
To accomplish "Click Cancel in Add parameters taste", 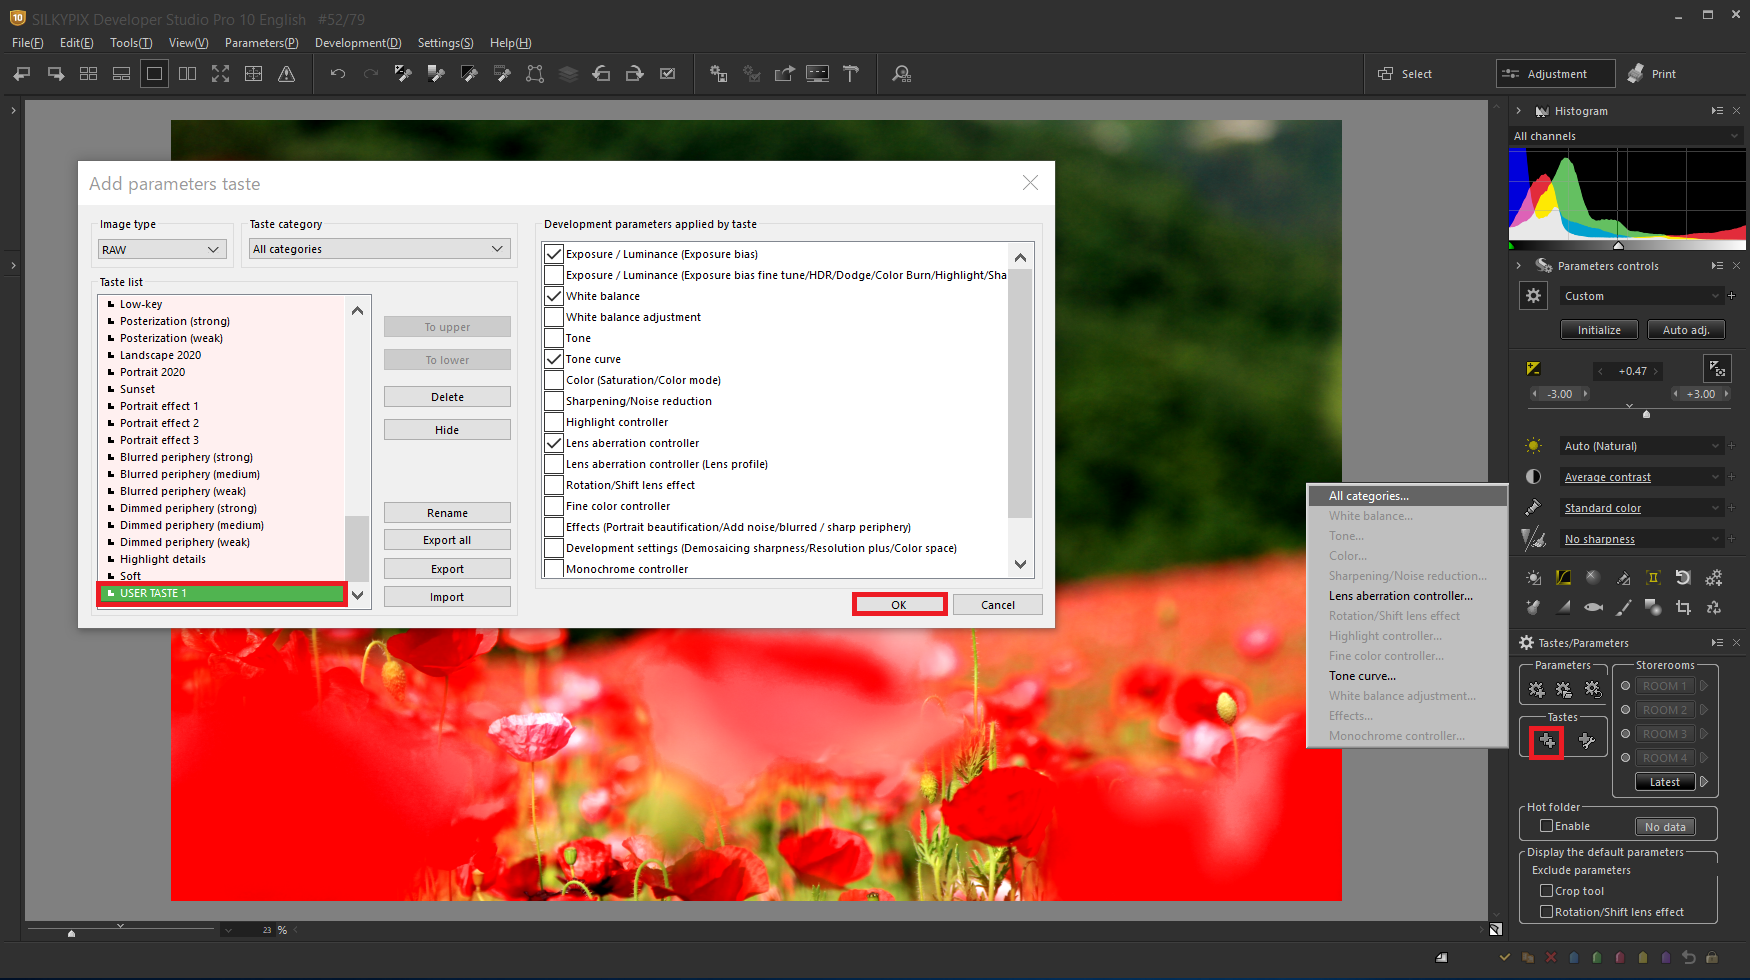I will 998,605.
